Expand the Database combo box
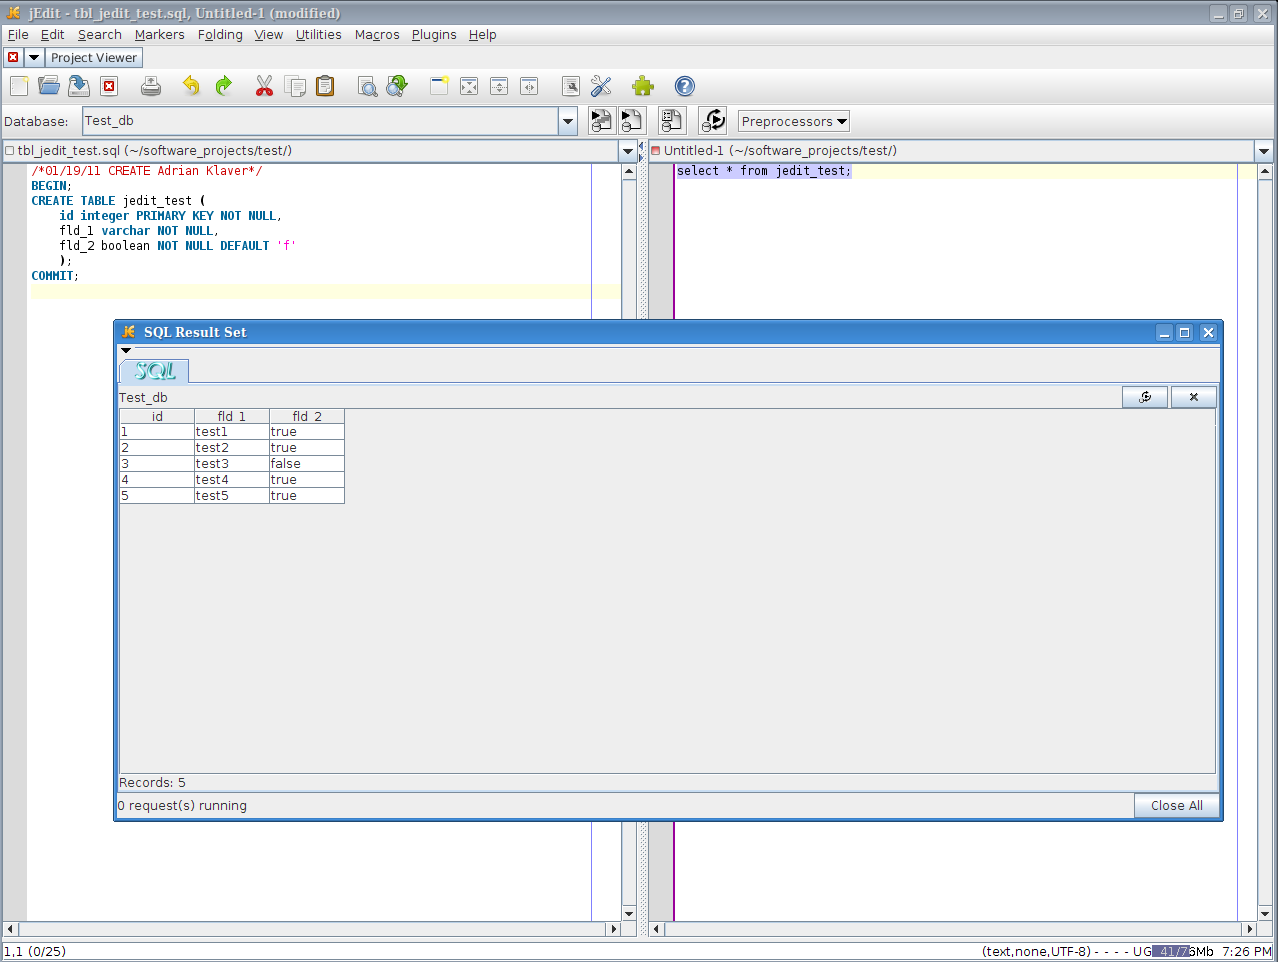Screen dimensions: 1278x962 pyautogui.click(x=568, y=122)
